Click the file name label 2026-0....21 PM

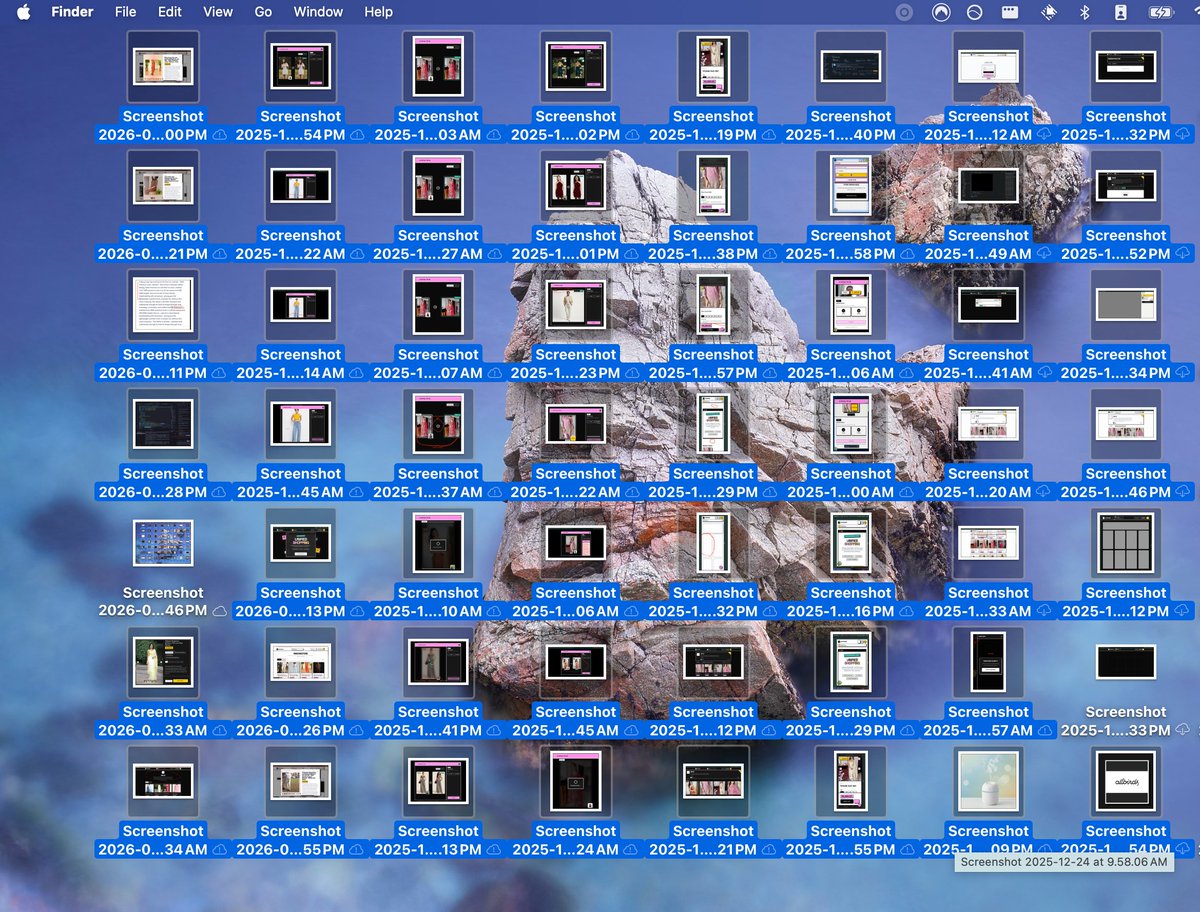[152, 253]
